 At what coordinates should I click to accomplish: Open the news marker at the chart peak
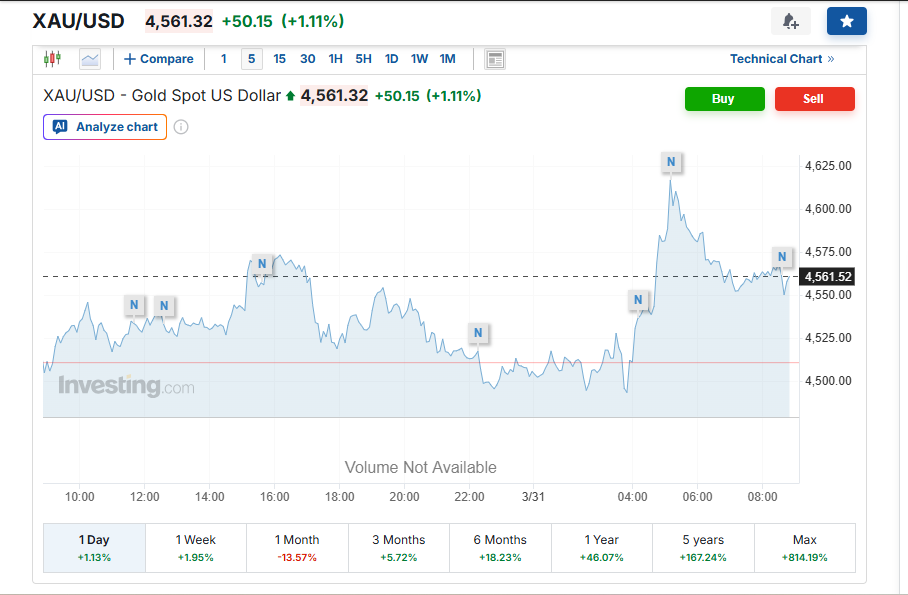(x=671, y=161)
